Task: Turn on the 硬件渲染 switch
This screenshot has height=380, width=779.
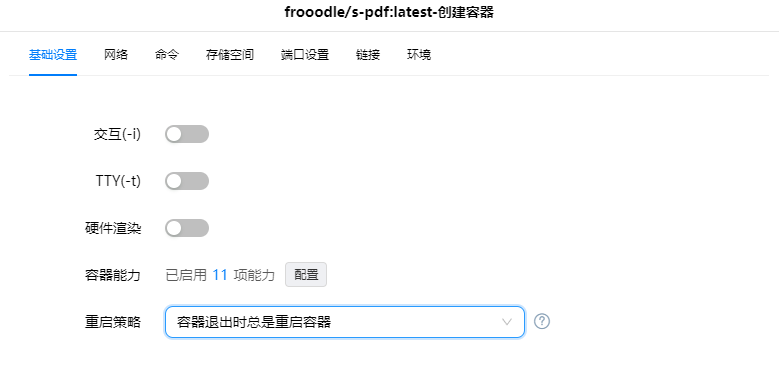Action: (x=187, y=228)
